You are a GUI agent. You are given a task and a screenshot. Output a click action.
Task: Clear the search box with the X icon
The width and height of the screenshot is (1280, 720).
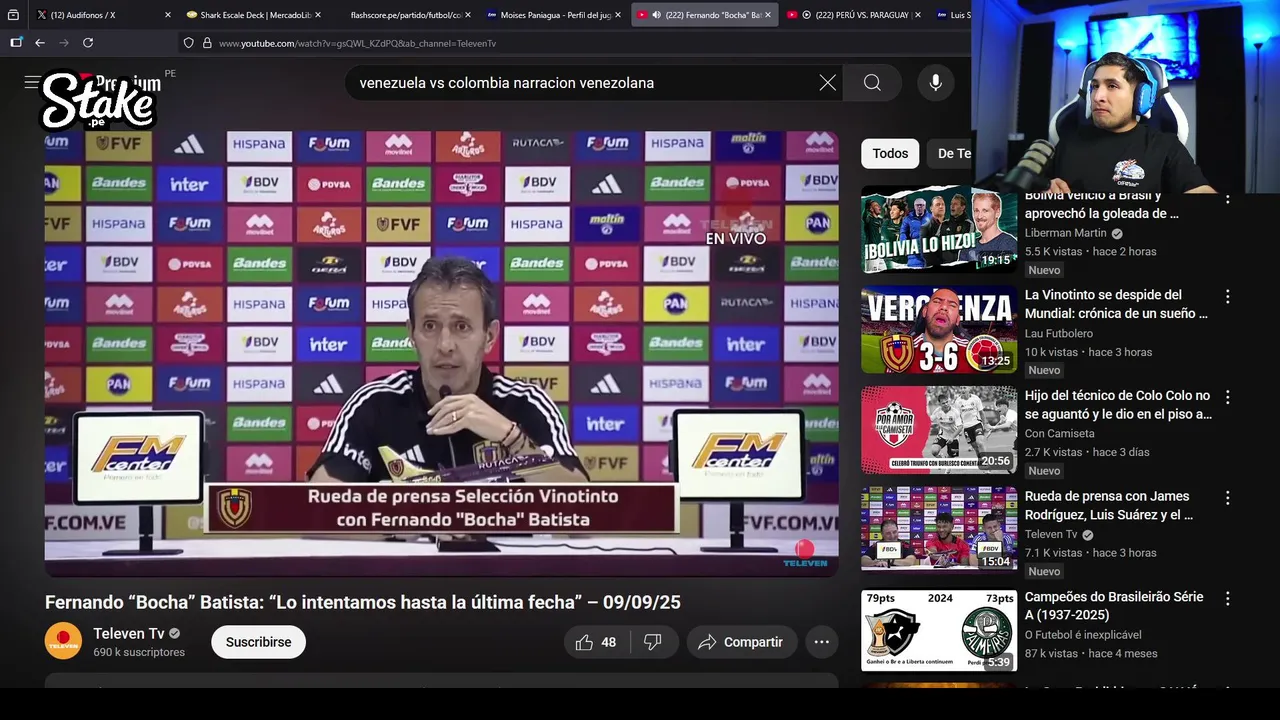(x=828, y=83)
